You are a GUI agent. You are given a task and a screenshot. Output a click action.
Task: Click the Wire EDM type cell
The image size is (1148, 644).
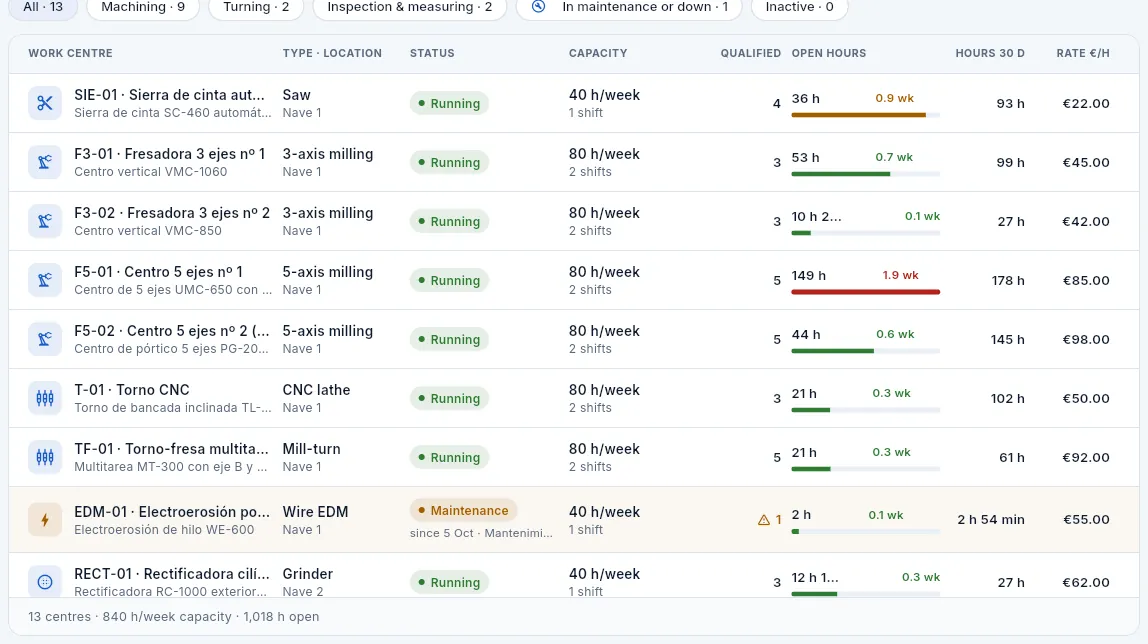tap(316, 512)
